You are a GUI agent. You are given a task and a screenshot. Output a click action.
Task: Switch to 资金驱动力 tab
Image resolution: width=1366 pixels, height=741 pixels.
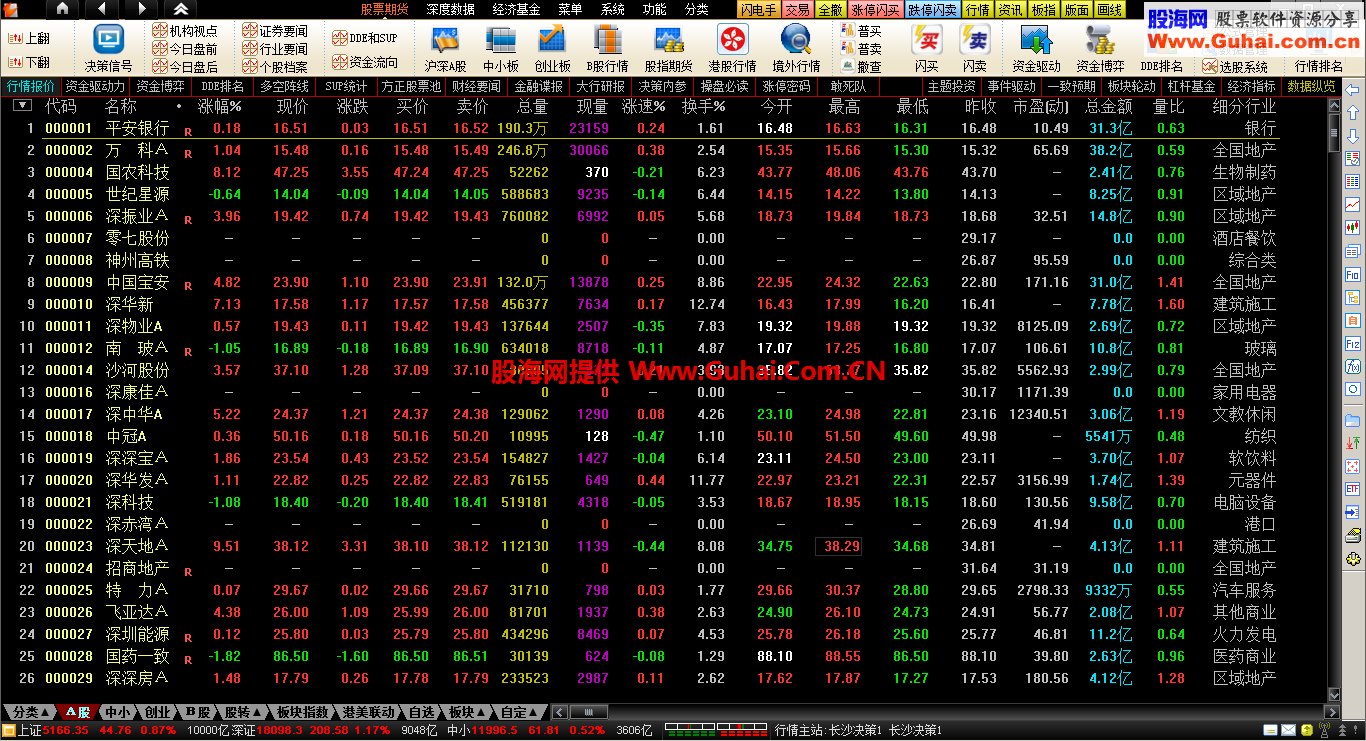pos(96,87)
